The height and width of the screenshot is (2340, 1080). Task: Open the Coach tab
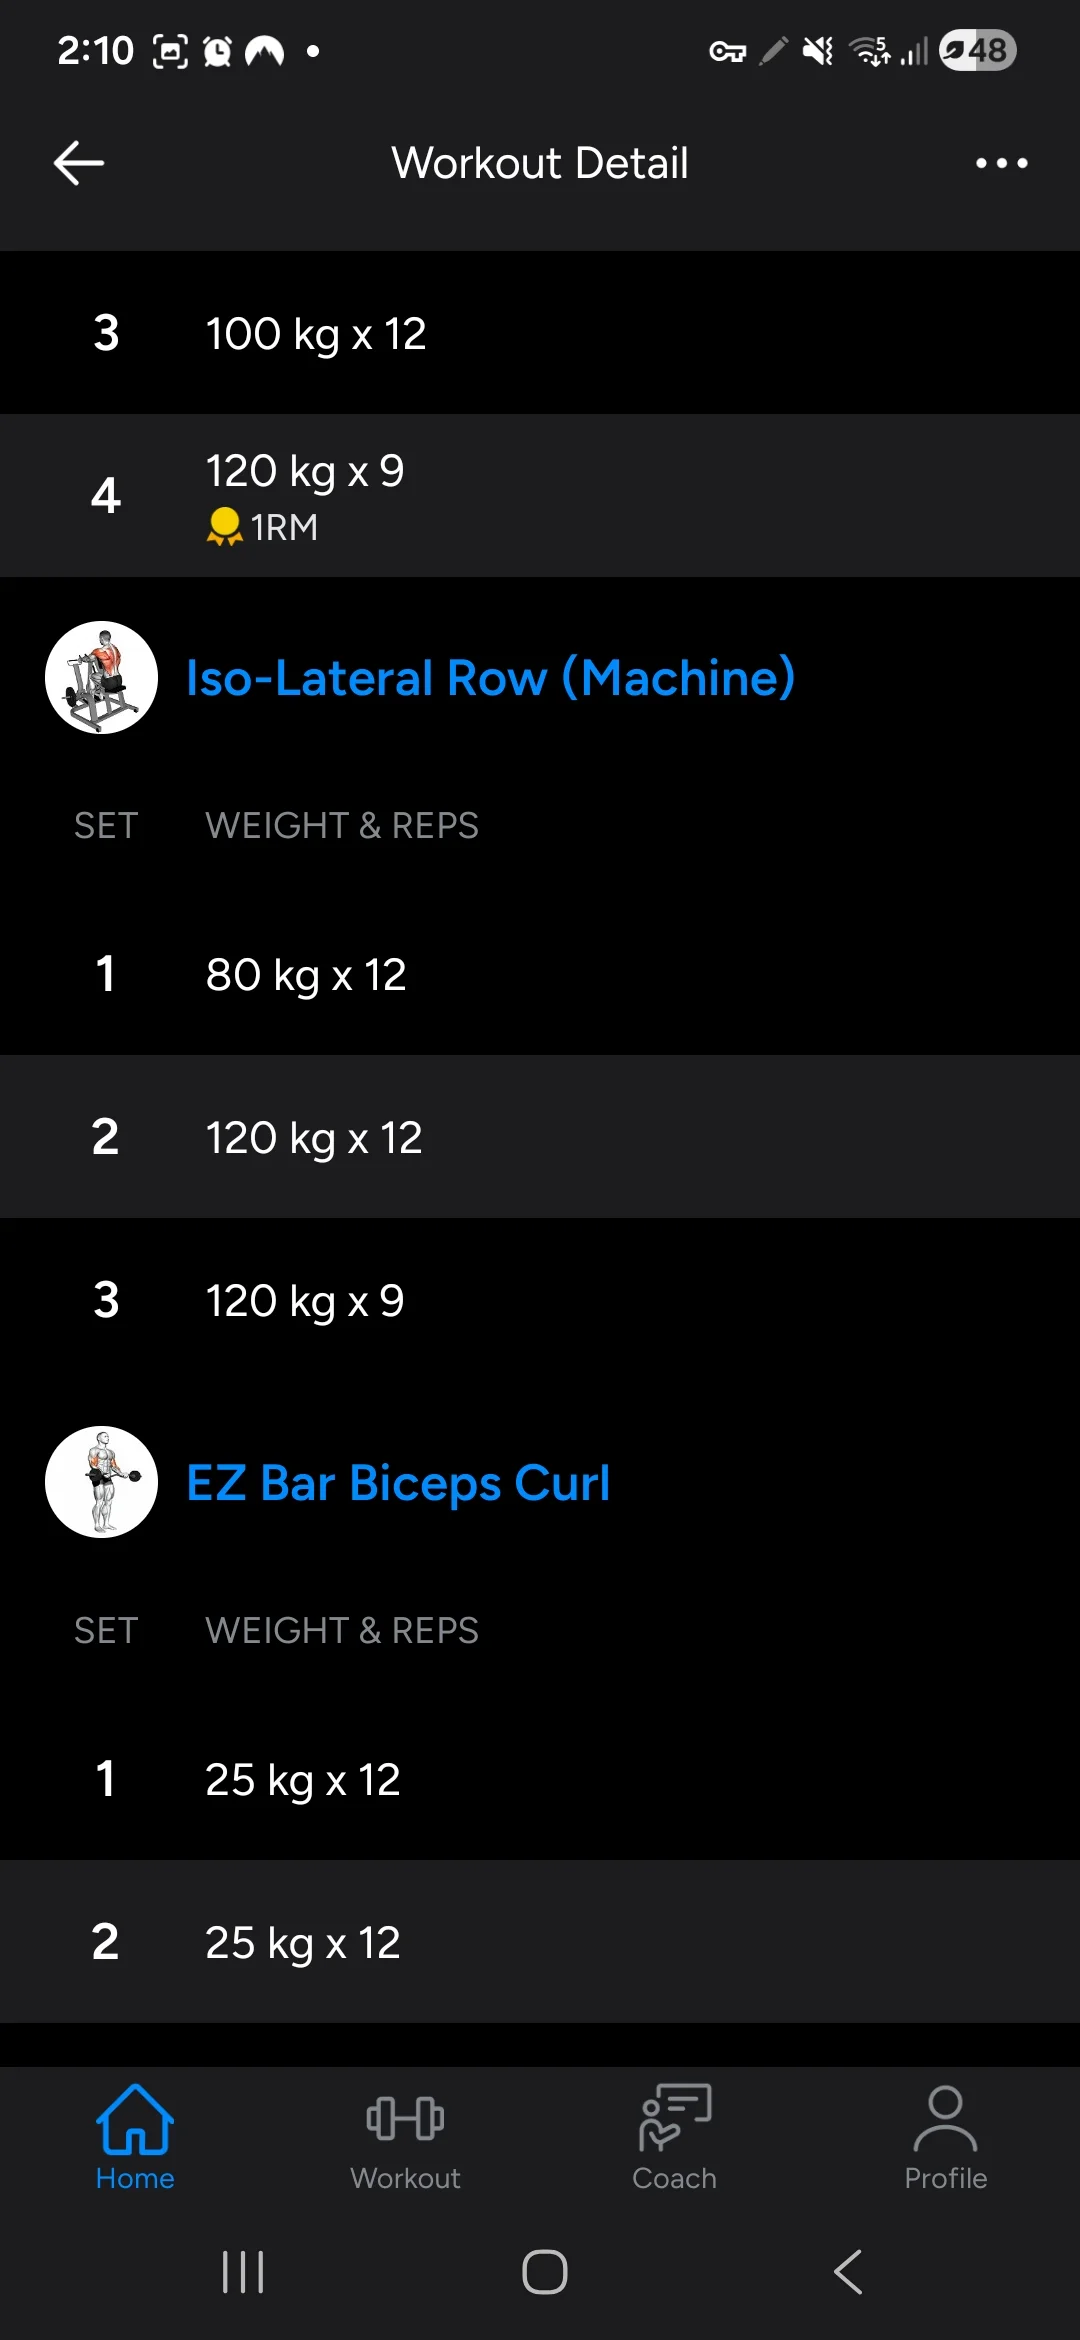(x=675, y=2137)
